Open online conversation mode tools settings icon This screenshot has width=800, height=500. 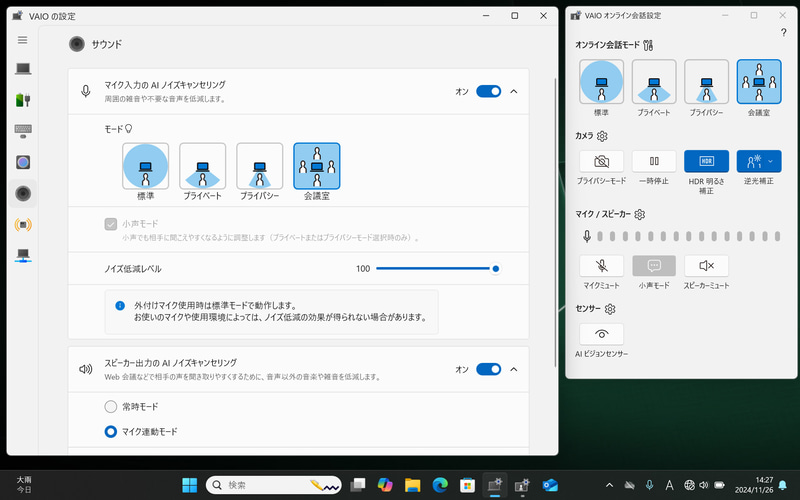click(648, 45)
